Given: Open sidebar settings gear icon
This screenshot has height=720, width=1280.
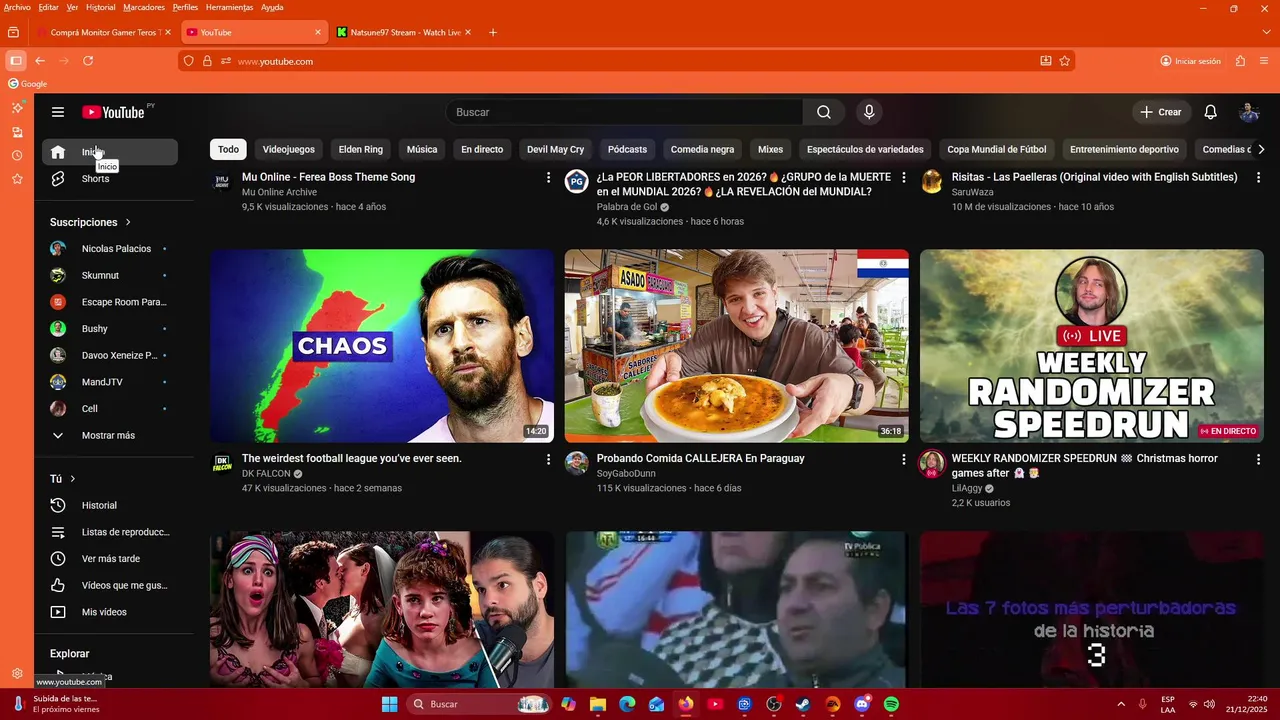Looking at the screenshot, I should (x=17, y=674).
